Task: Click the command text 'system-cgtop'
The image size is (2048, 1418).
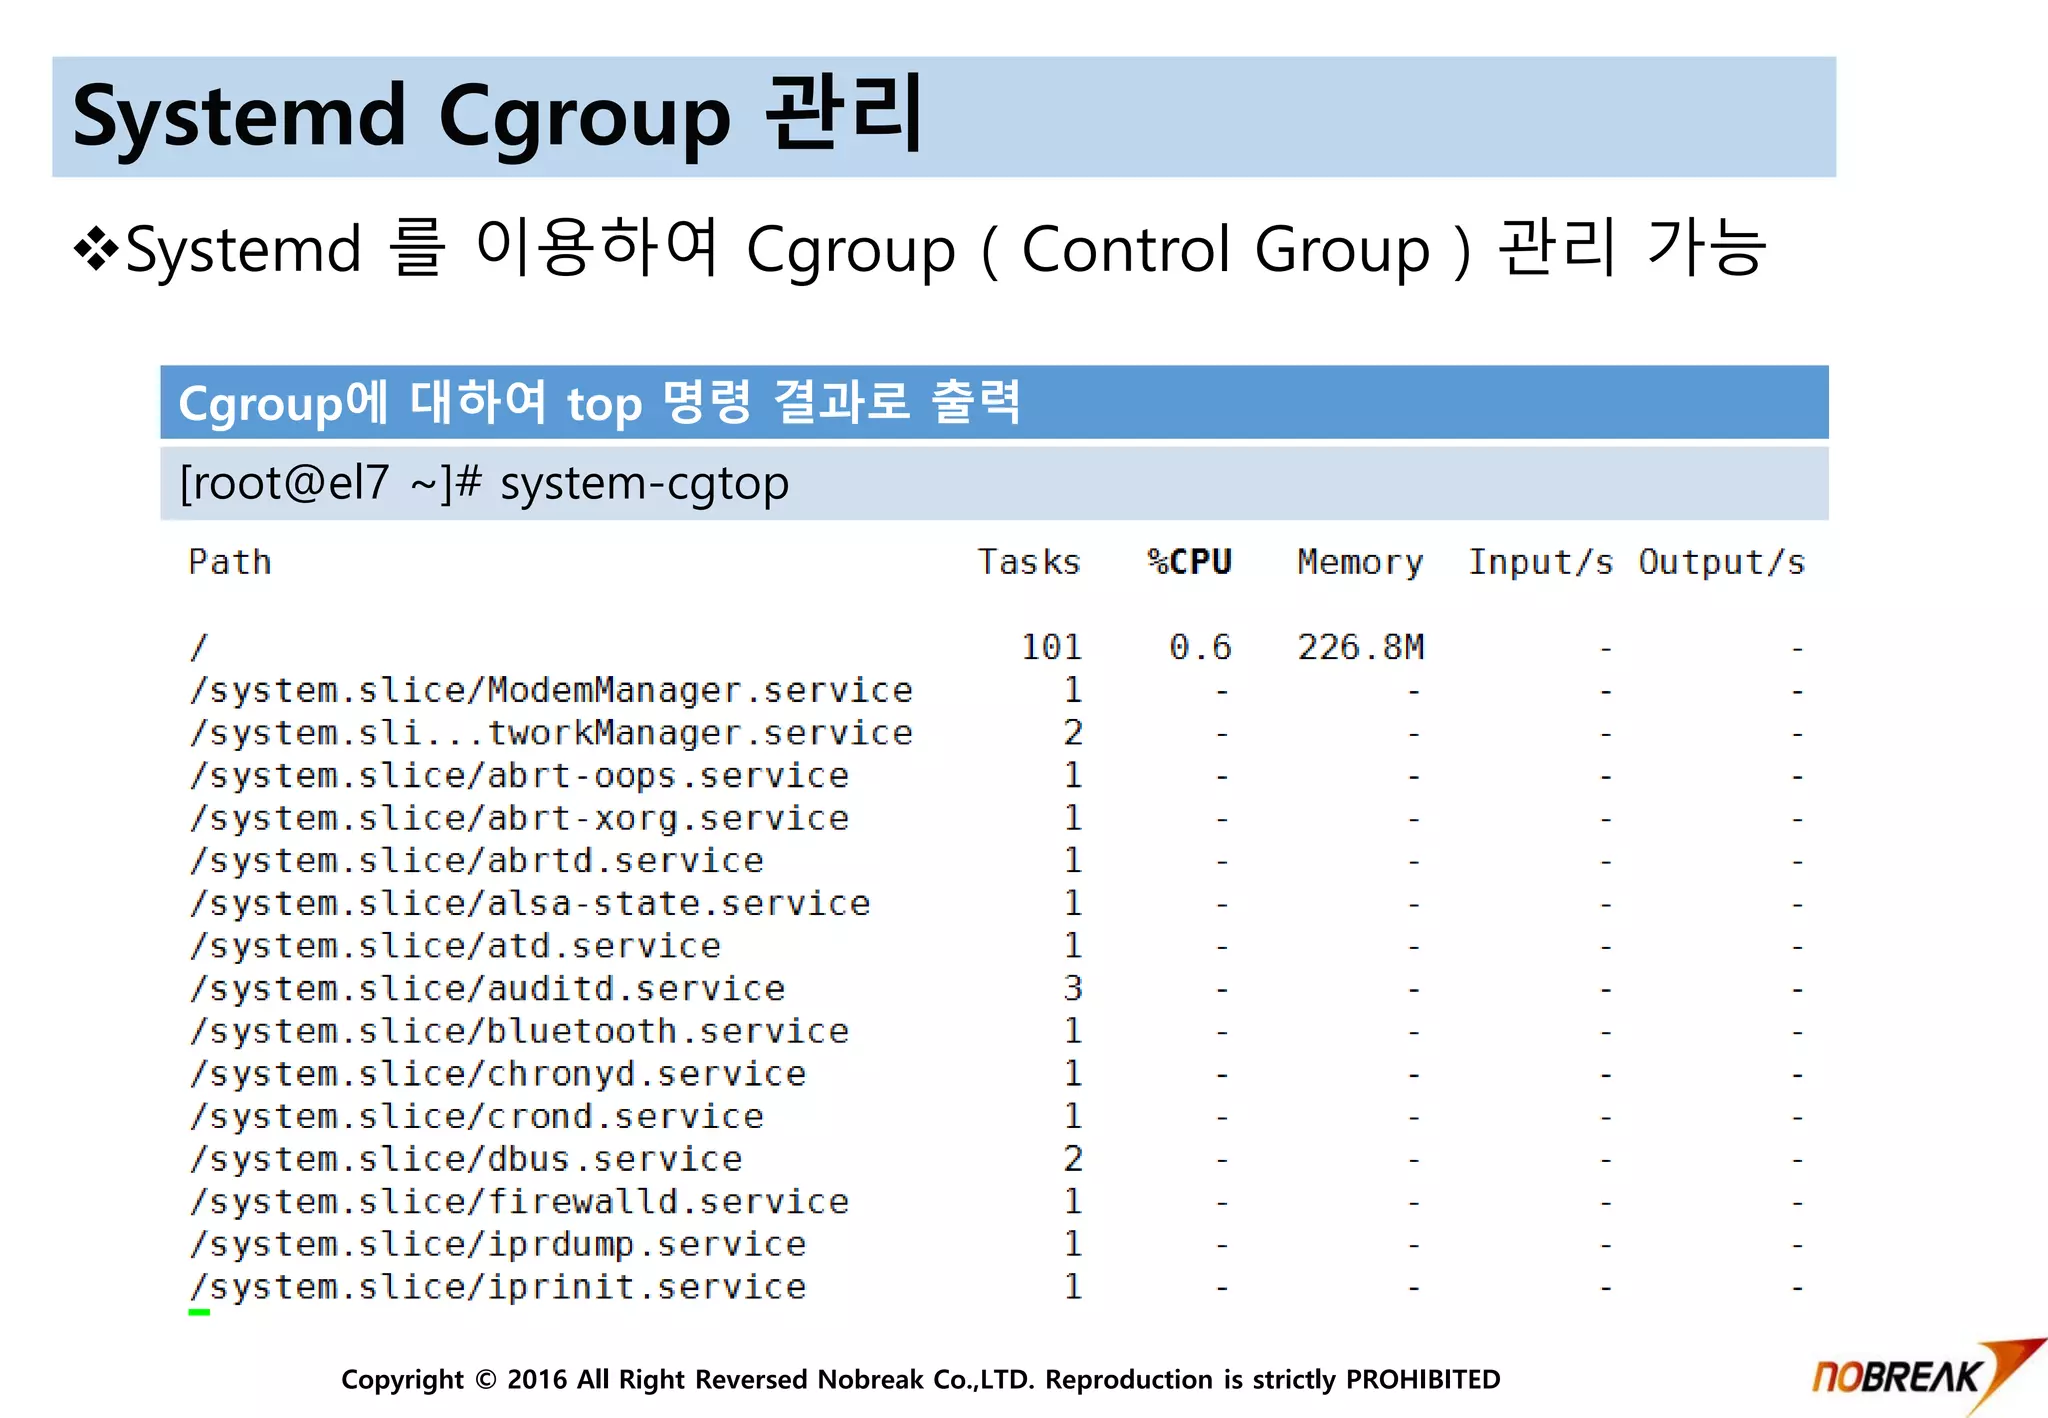Action: pos(644,484)
